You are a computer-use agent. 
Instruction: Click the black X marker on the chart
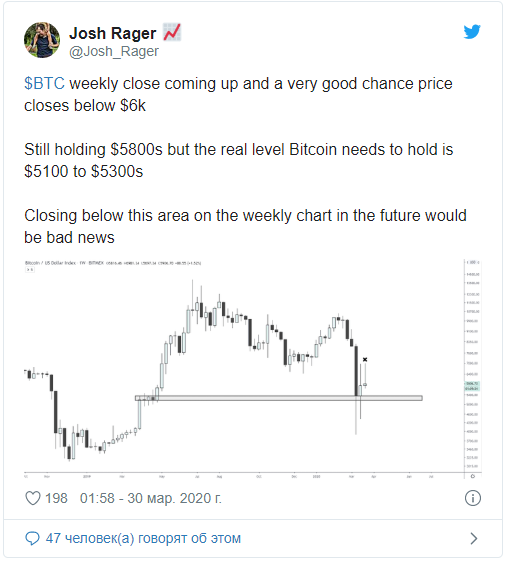[x=365, y=359]
